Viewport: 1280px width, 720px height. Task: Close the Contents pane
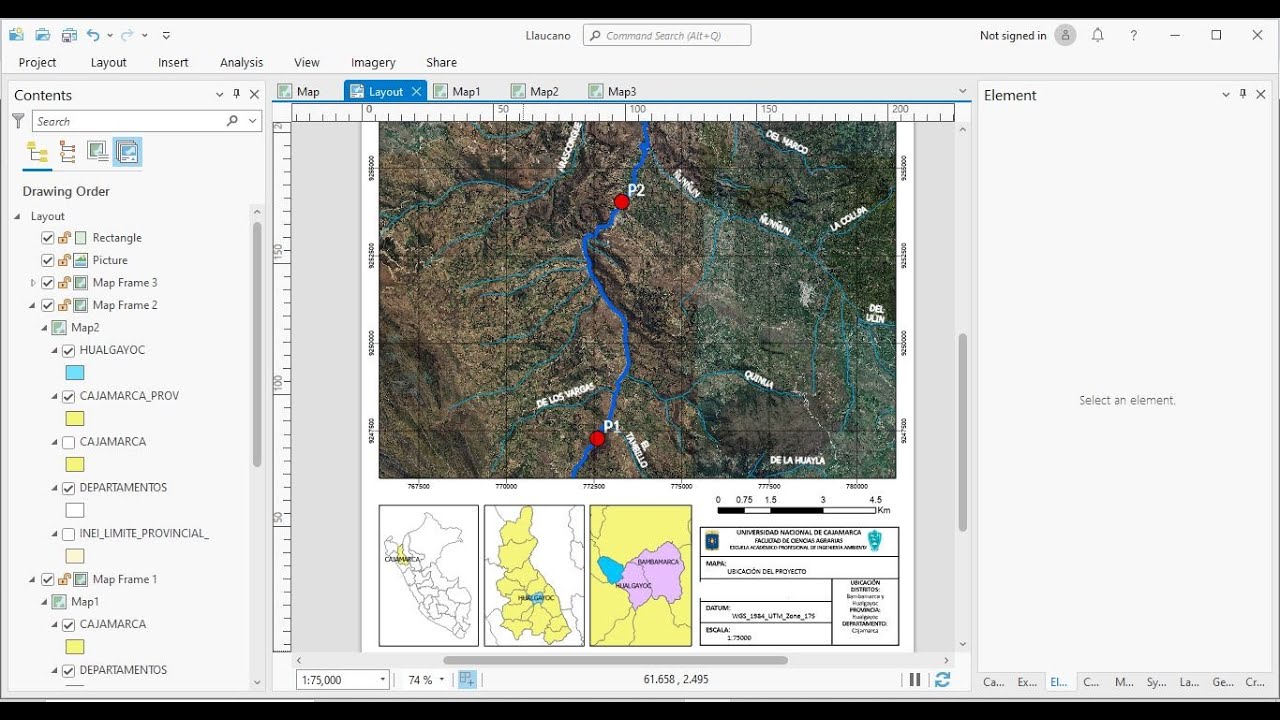(254, 95)
